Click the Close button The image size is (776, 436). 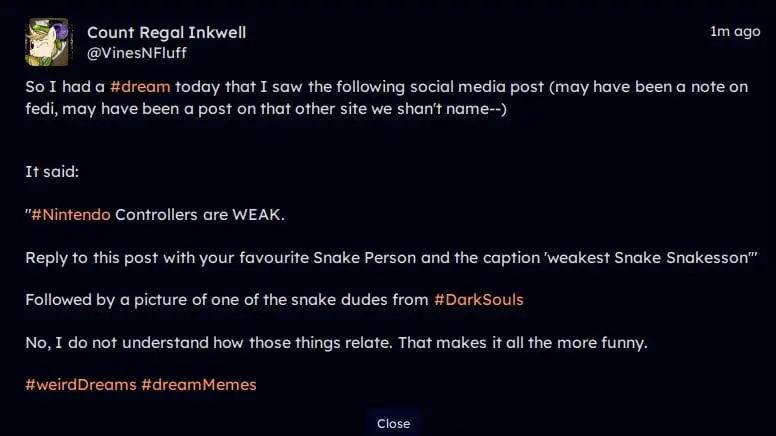[393, 424]
